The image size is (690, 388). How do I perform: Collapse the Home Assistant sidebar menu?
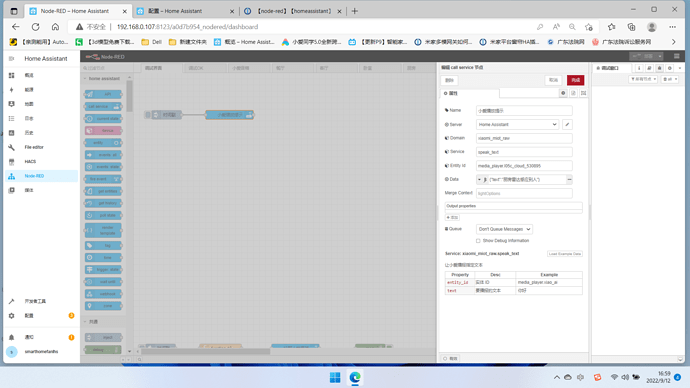(11, 59)
